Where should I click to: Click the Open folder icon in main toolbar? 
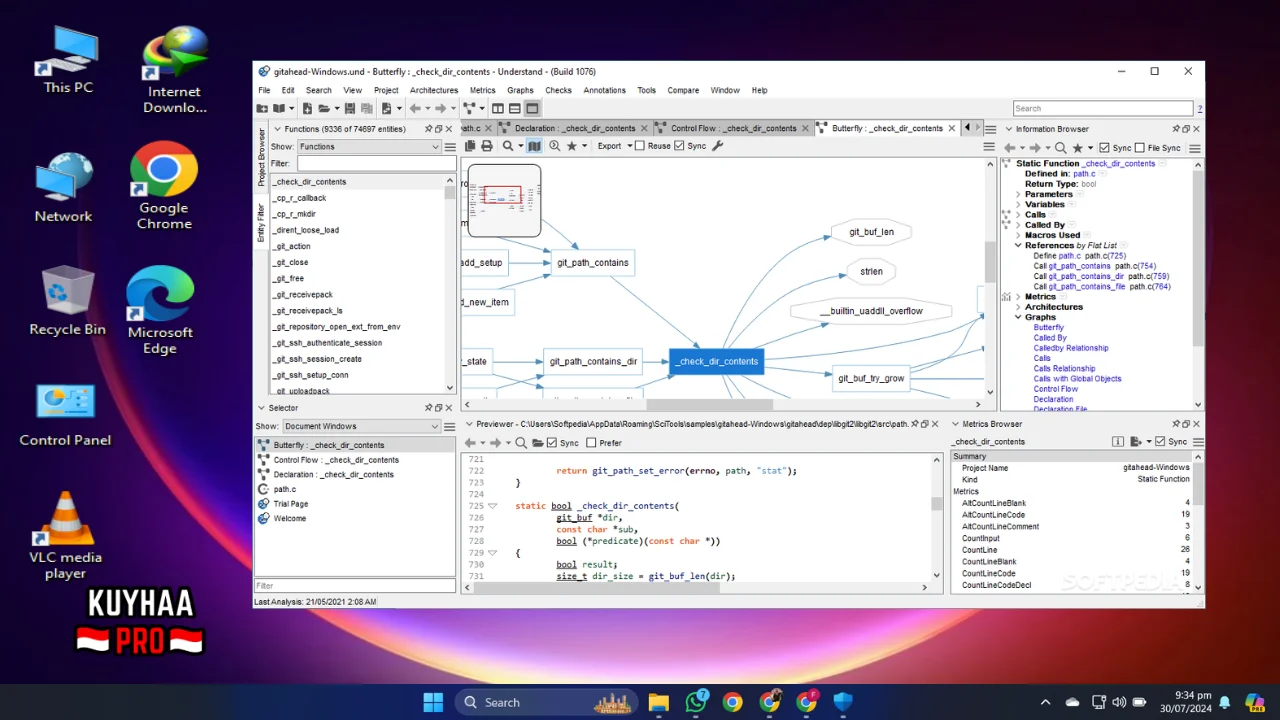click(x=324, y=108)
